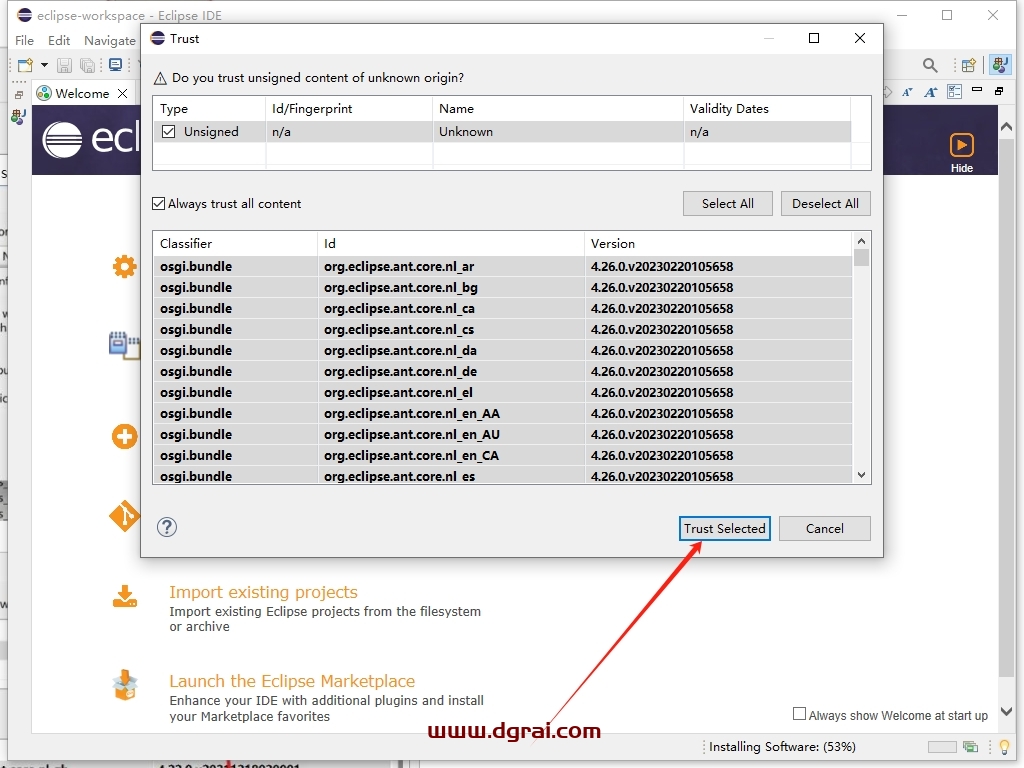Viewport: 1024px width, 768px height.
Task: Click the Save toolbar icon
Action: click(64, 65)
